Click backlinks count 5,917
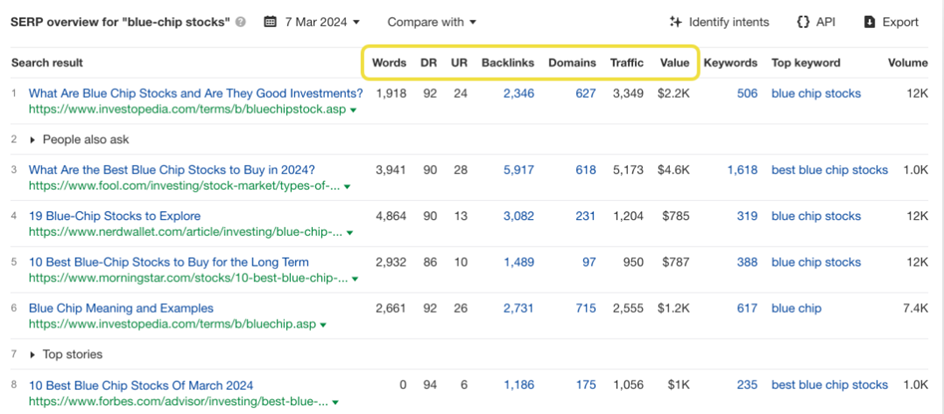This screenshot has height=414, width=944. [518, 170]
